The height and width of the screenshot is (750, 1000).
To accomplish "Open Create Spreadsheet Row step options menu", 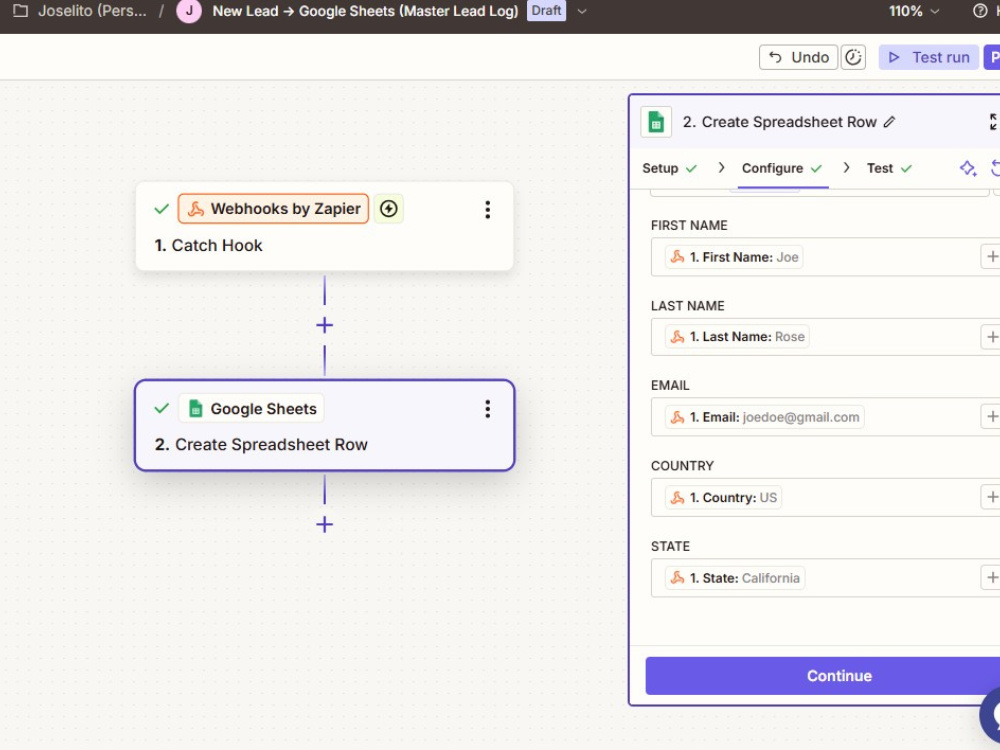I will pos(487,409).
